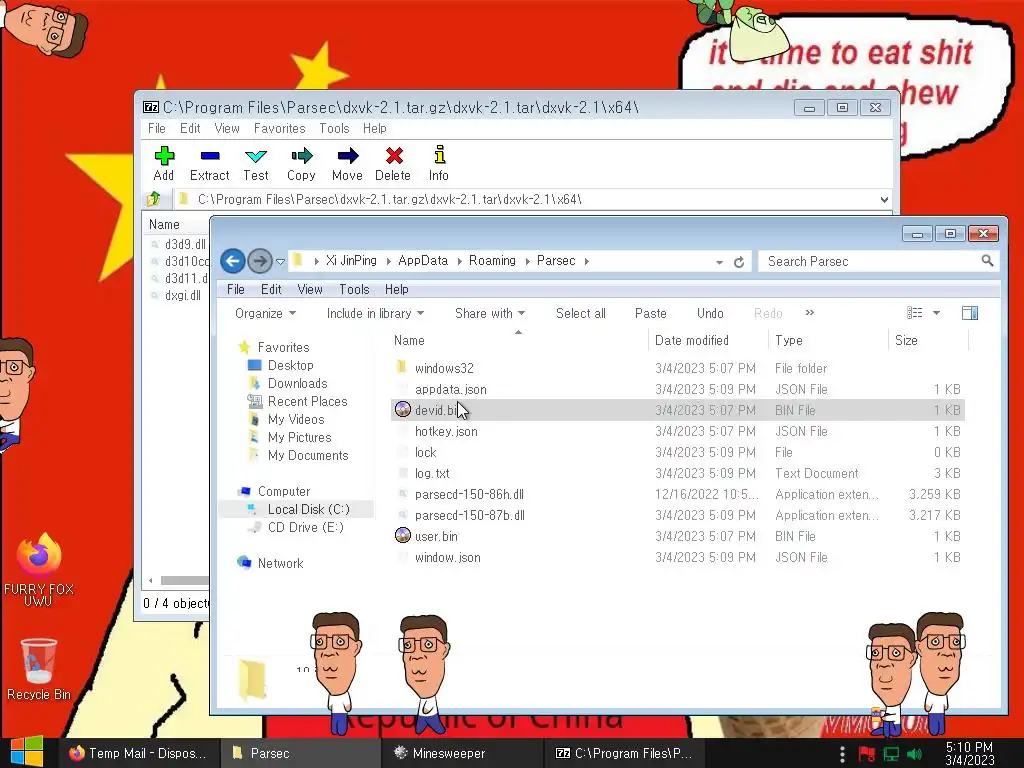
Task: Go up one folder level in 7-Zip
Action: pyautogui.click(x=154, y=199)
